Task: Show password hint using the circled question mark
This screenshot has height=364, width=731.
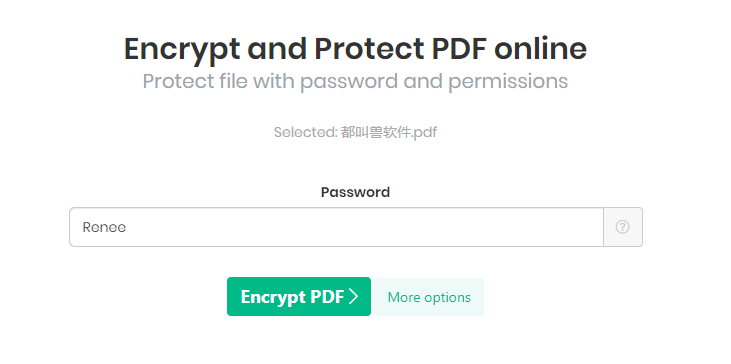Action: [622, 227]
